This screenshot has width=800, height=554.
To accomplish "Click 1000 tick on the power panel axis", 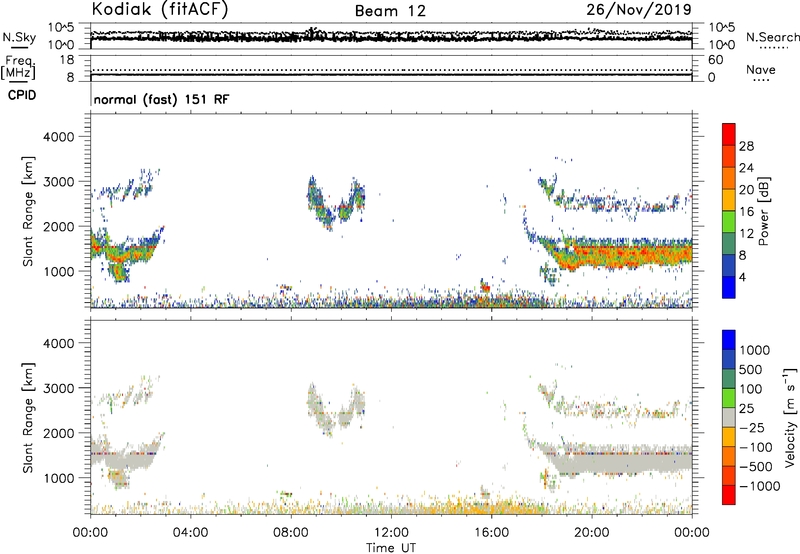I will (x=58, y=271).
